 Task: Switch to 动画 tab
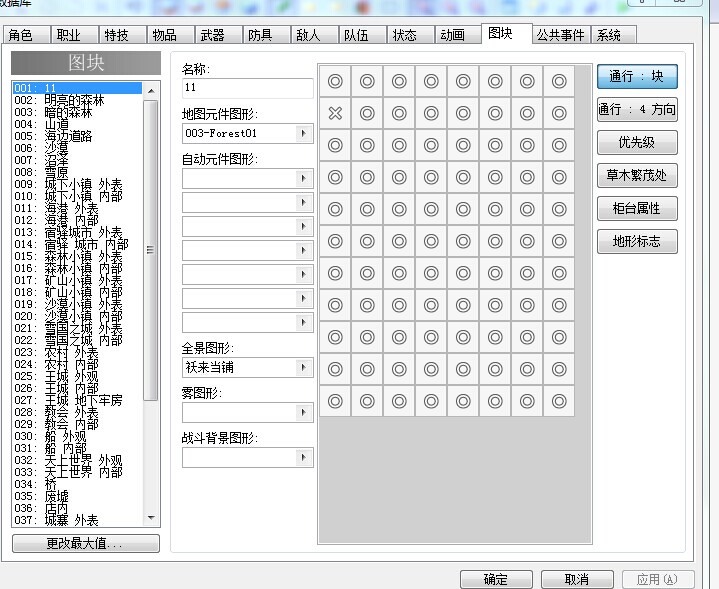[x=458, y=35]
